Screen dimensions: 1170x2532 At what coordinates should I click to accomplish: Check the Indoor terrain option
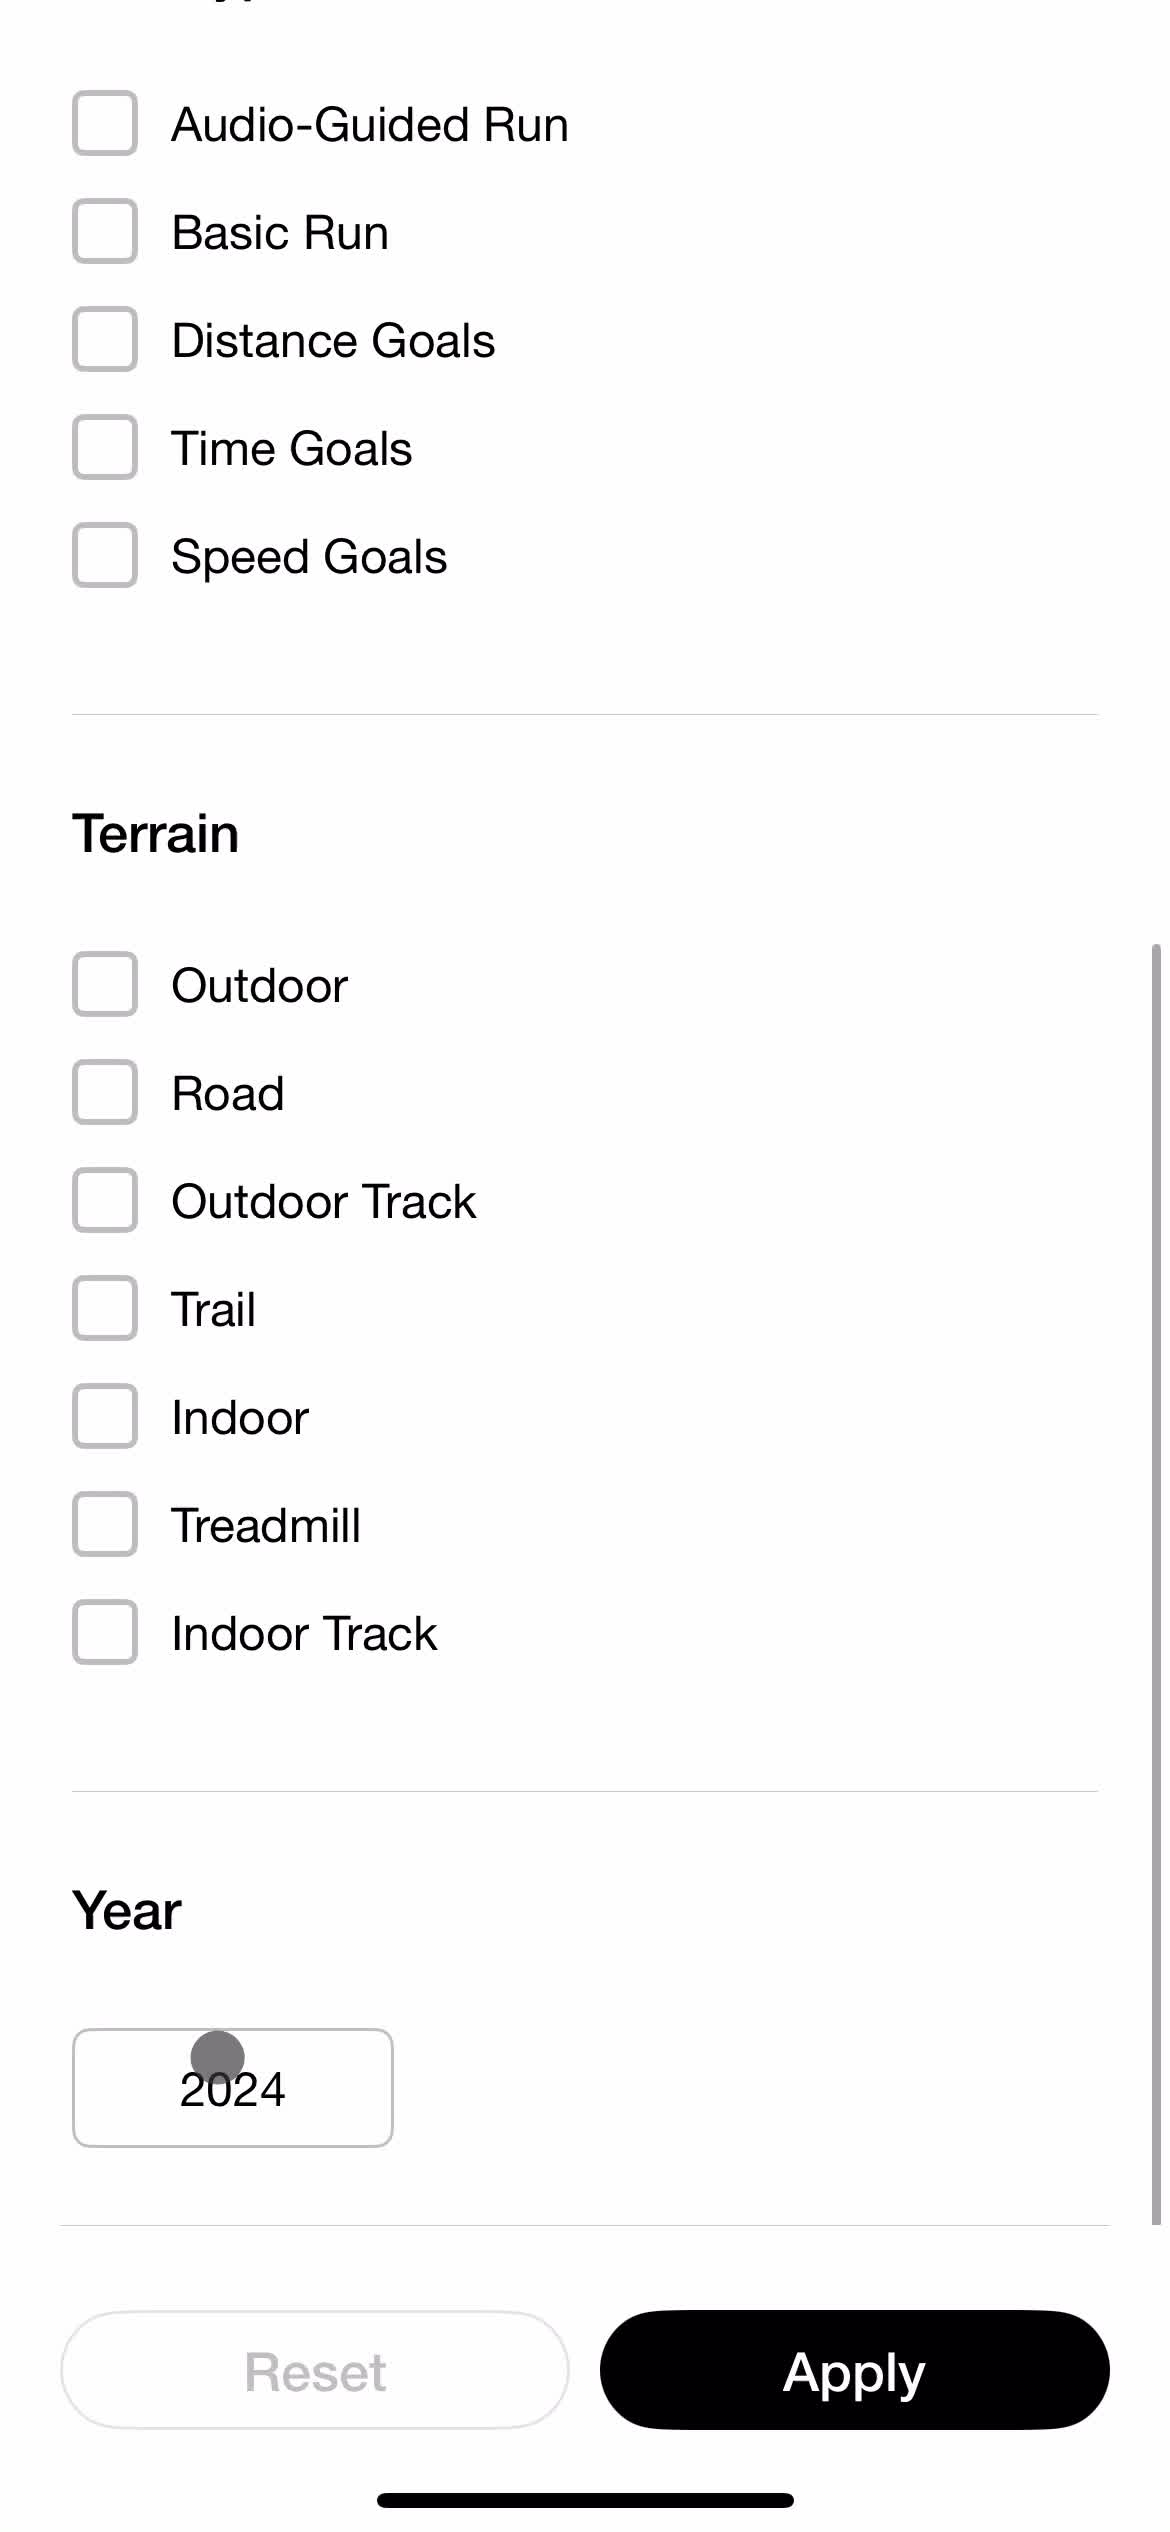(x=104, y=1417)
